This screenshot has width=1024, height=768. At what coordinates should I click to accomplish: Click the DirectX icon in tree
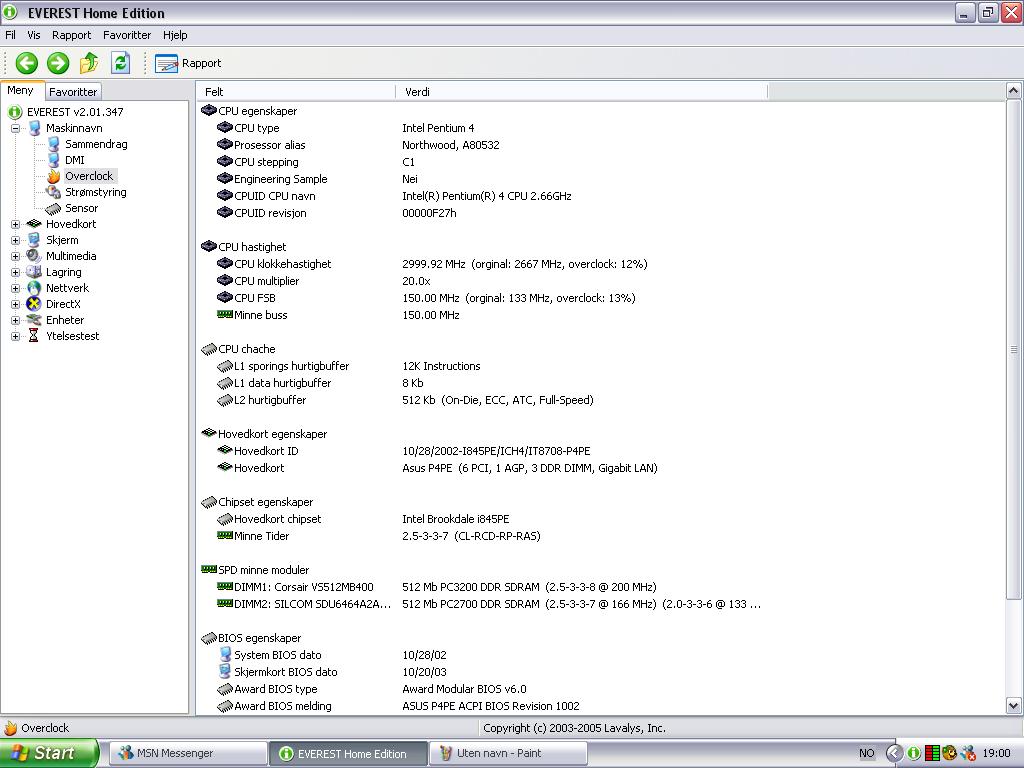point(34,304)
